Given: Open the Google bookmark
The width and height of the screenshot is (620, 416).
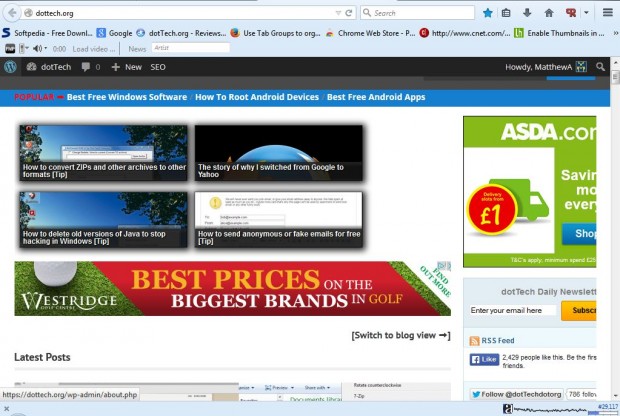Looking at the screenshot, I should click(x=115, y=33).
